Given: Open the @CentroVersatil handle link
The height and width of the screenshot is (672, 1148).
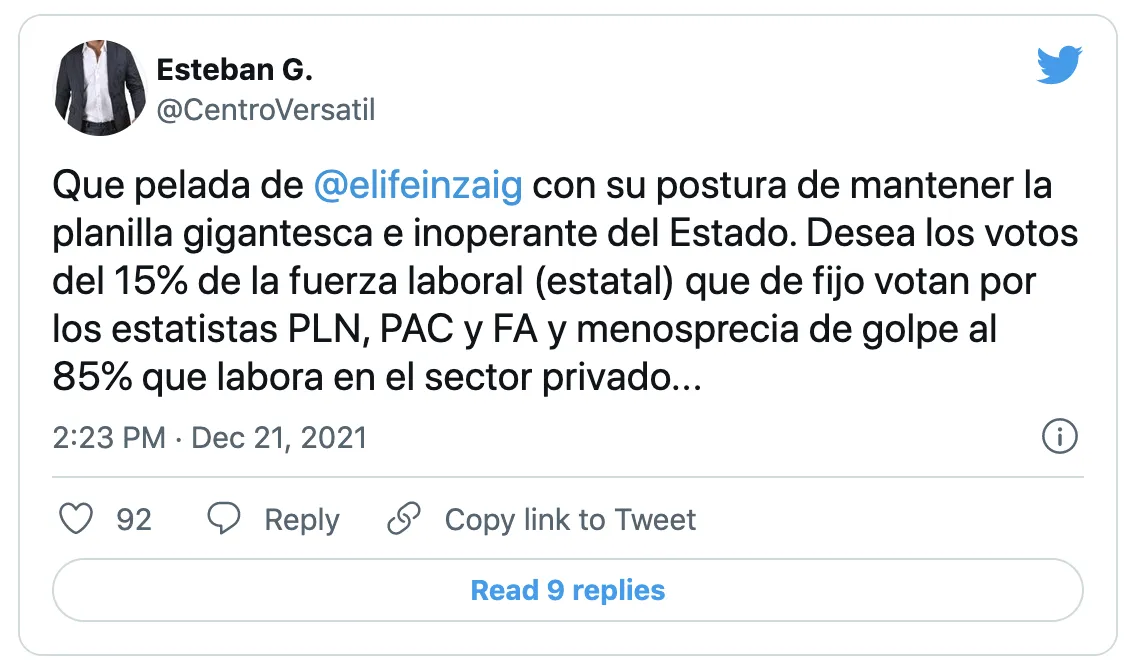Looking at the screenshot, I should (266, 109).
